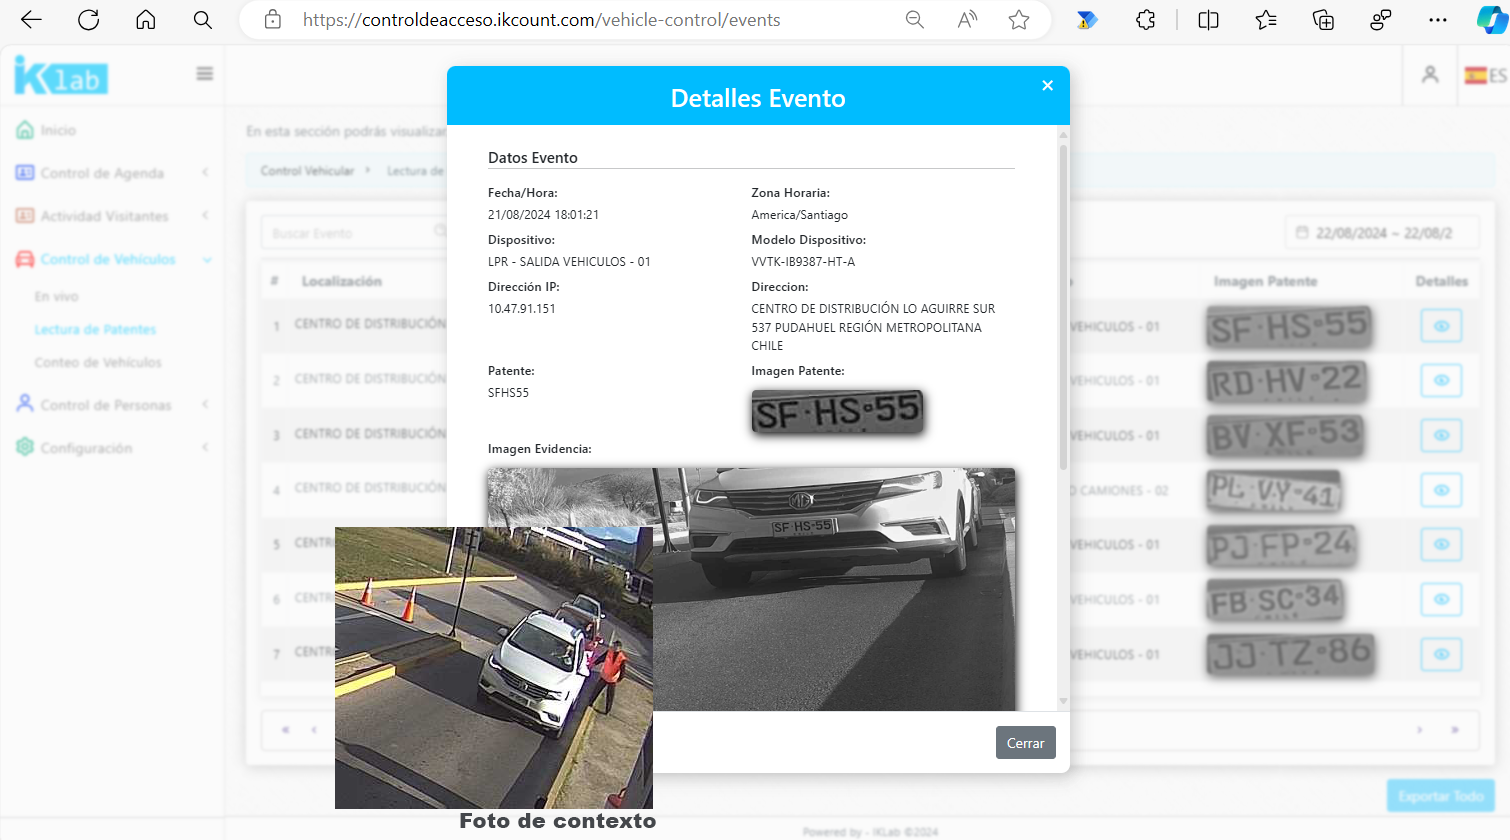The height and width of the screenshot is (840, 1510).
Task: Click the iKlab logo
Action: coord(61,75)
